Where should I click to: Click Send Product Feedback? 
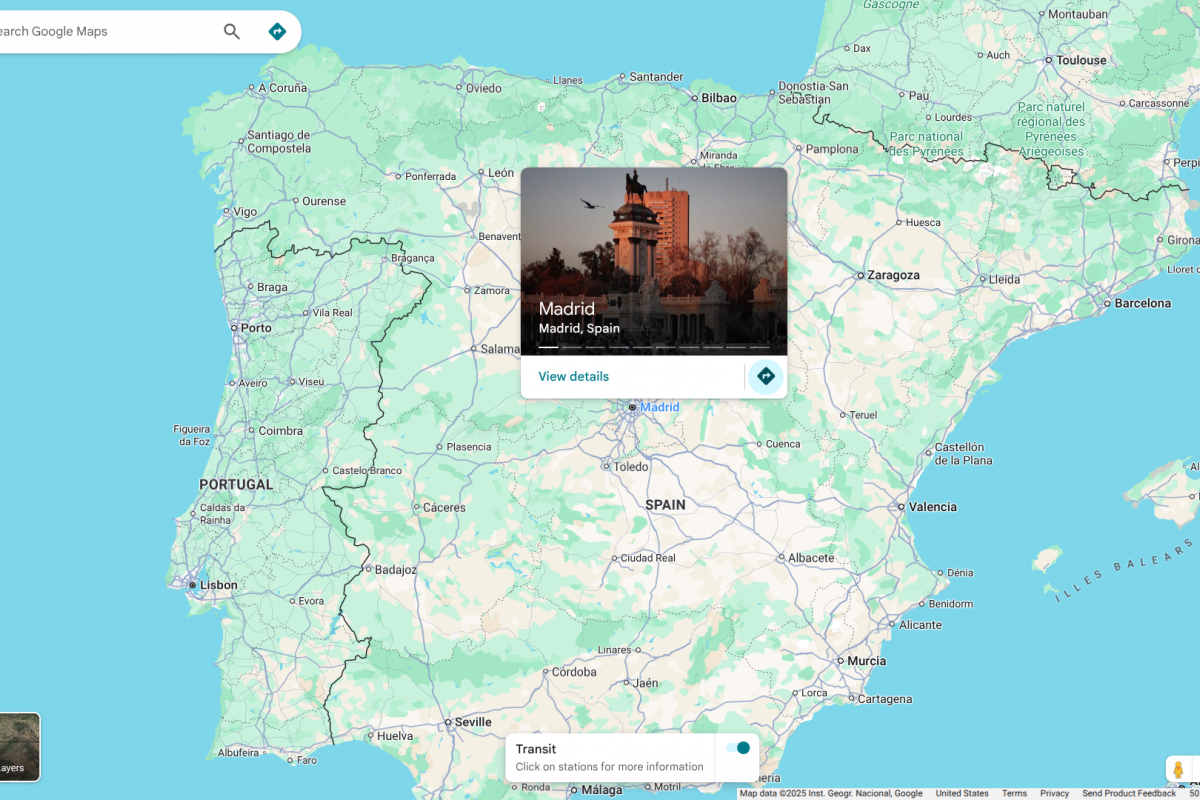1129,793
